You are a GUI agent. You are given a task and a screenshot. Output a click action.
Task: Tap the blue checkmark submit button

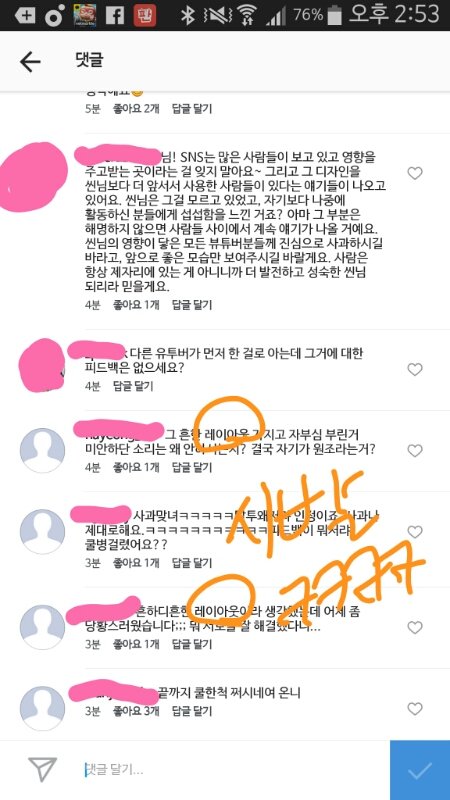coord(420,770)
